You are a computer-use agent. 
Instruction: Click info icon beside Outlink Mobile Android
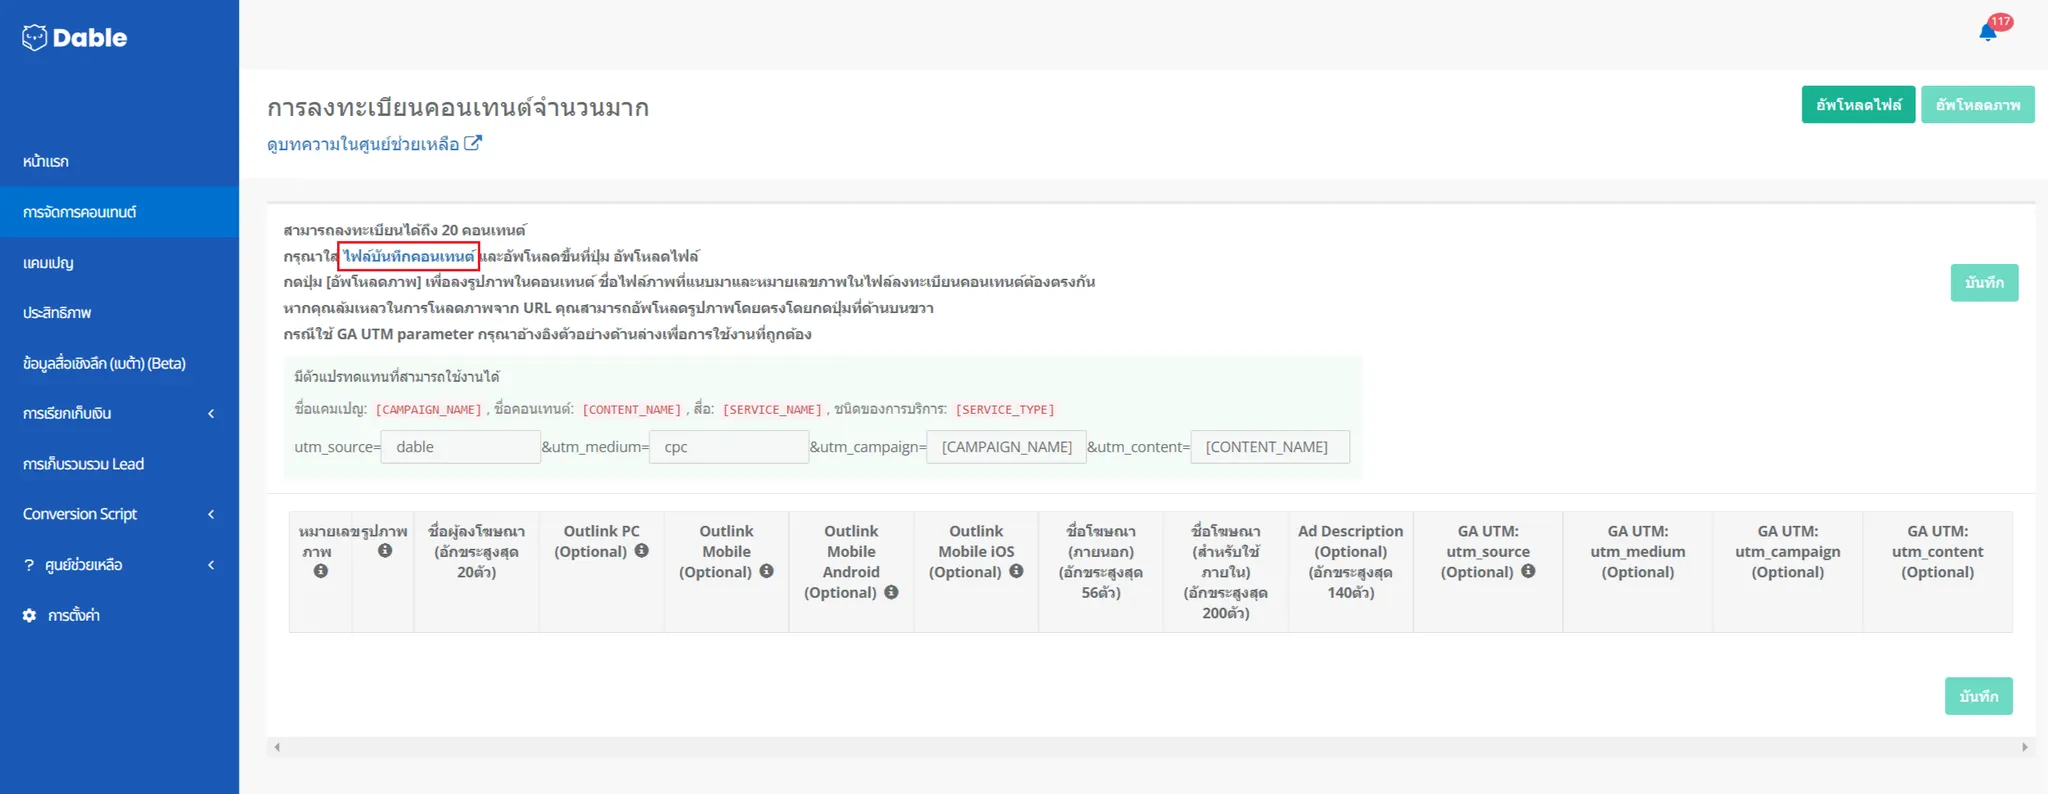pyautogui.click(x=891, y=592)
